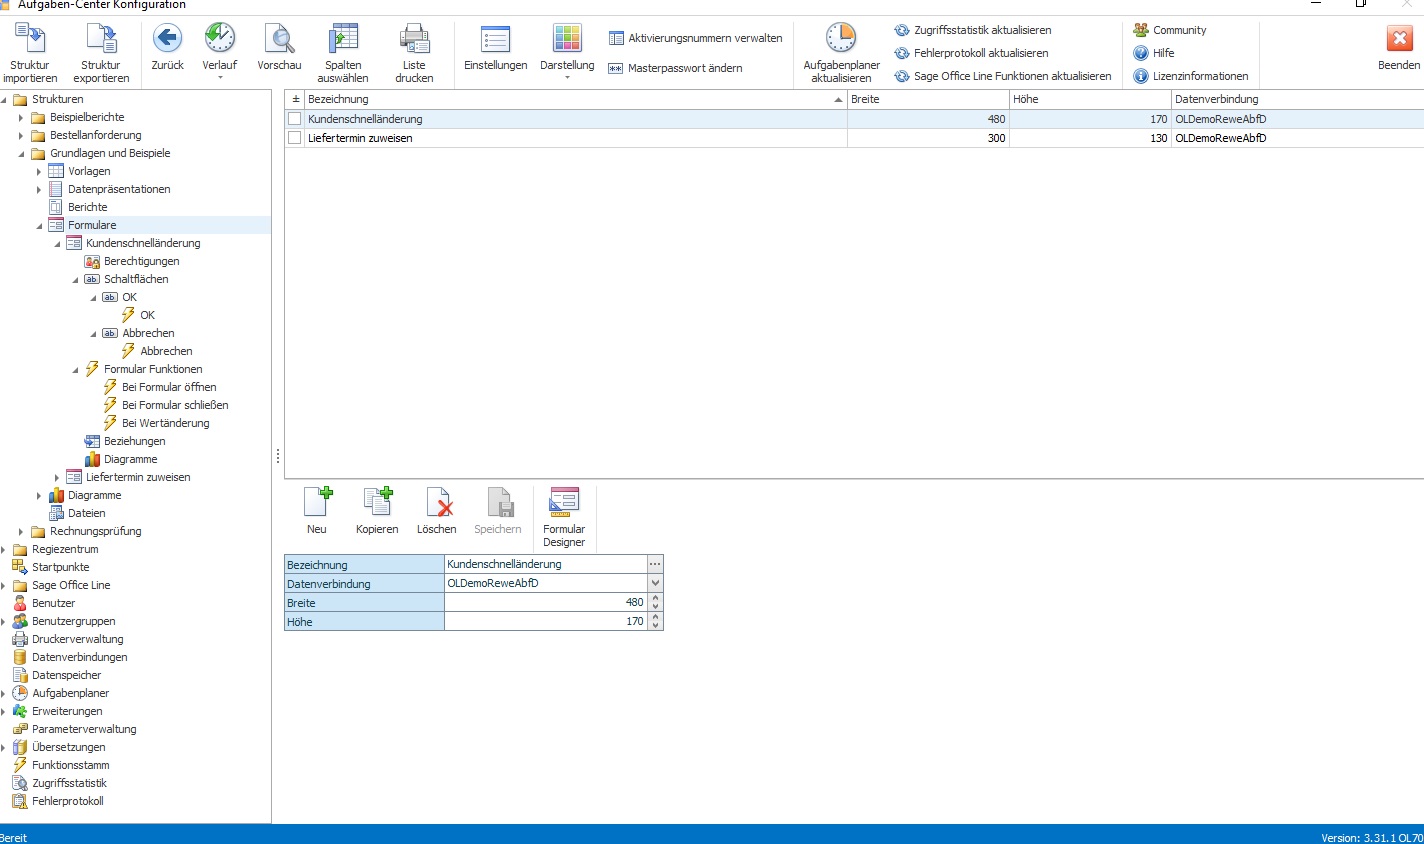Open Fehlerprotokoll in the left tree
This screenshot has height=844, width=1424.
pyautogui.click(x=67, y=801)
